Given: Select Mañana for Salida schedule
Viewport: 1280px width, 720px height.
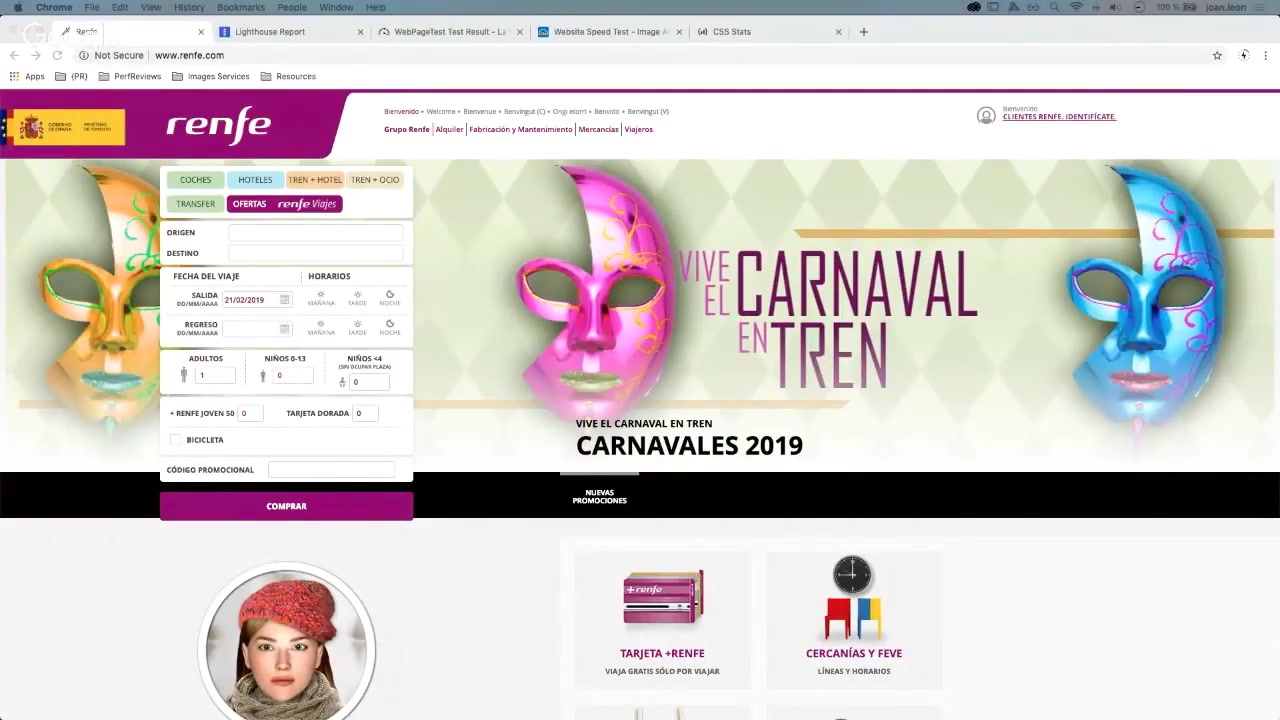Looking at the screenshot, I should click(x=321, y=298).
